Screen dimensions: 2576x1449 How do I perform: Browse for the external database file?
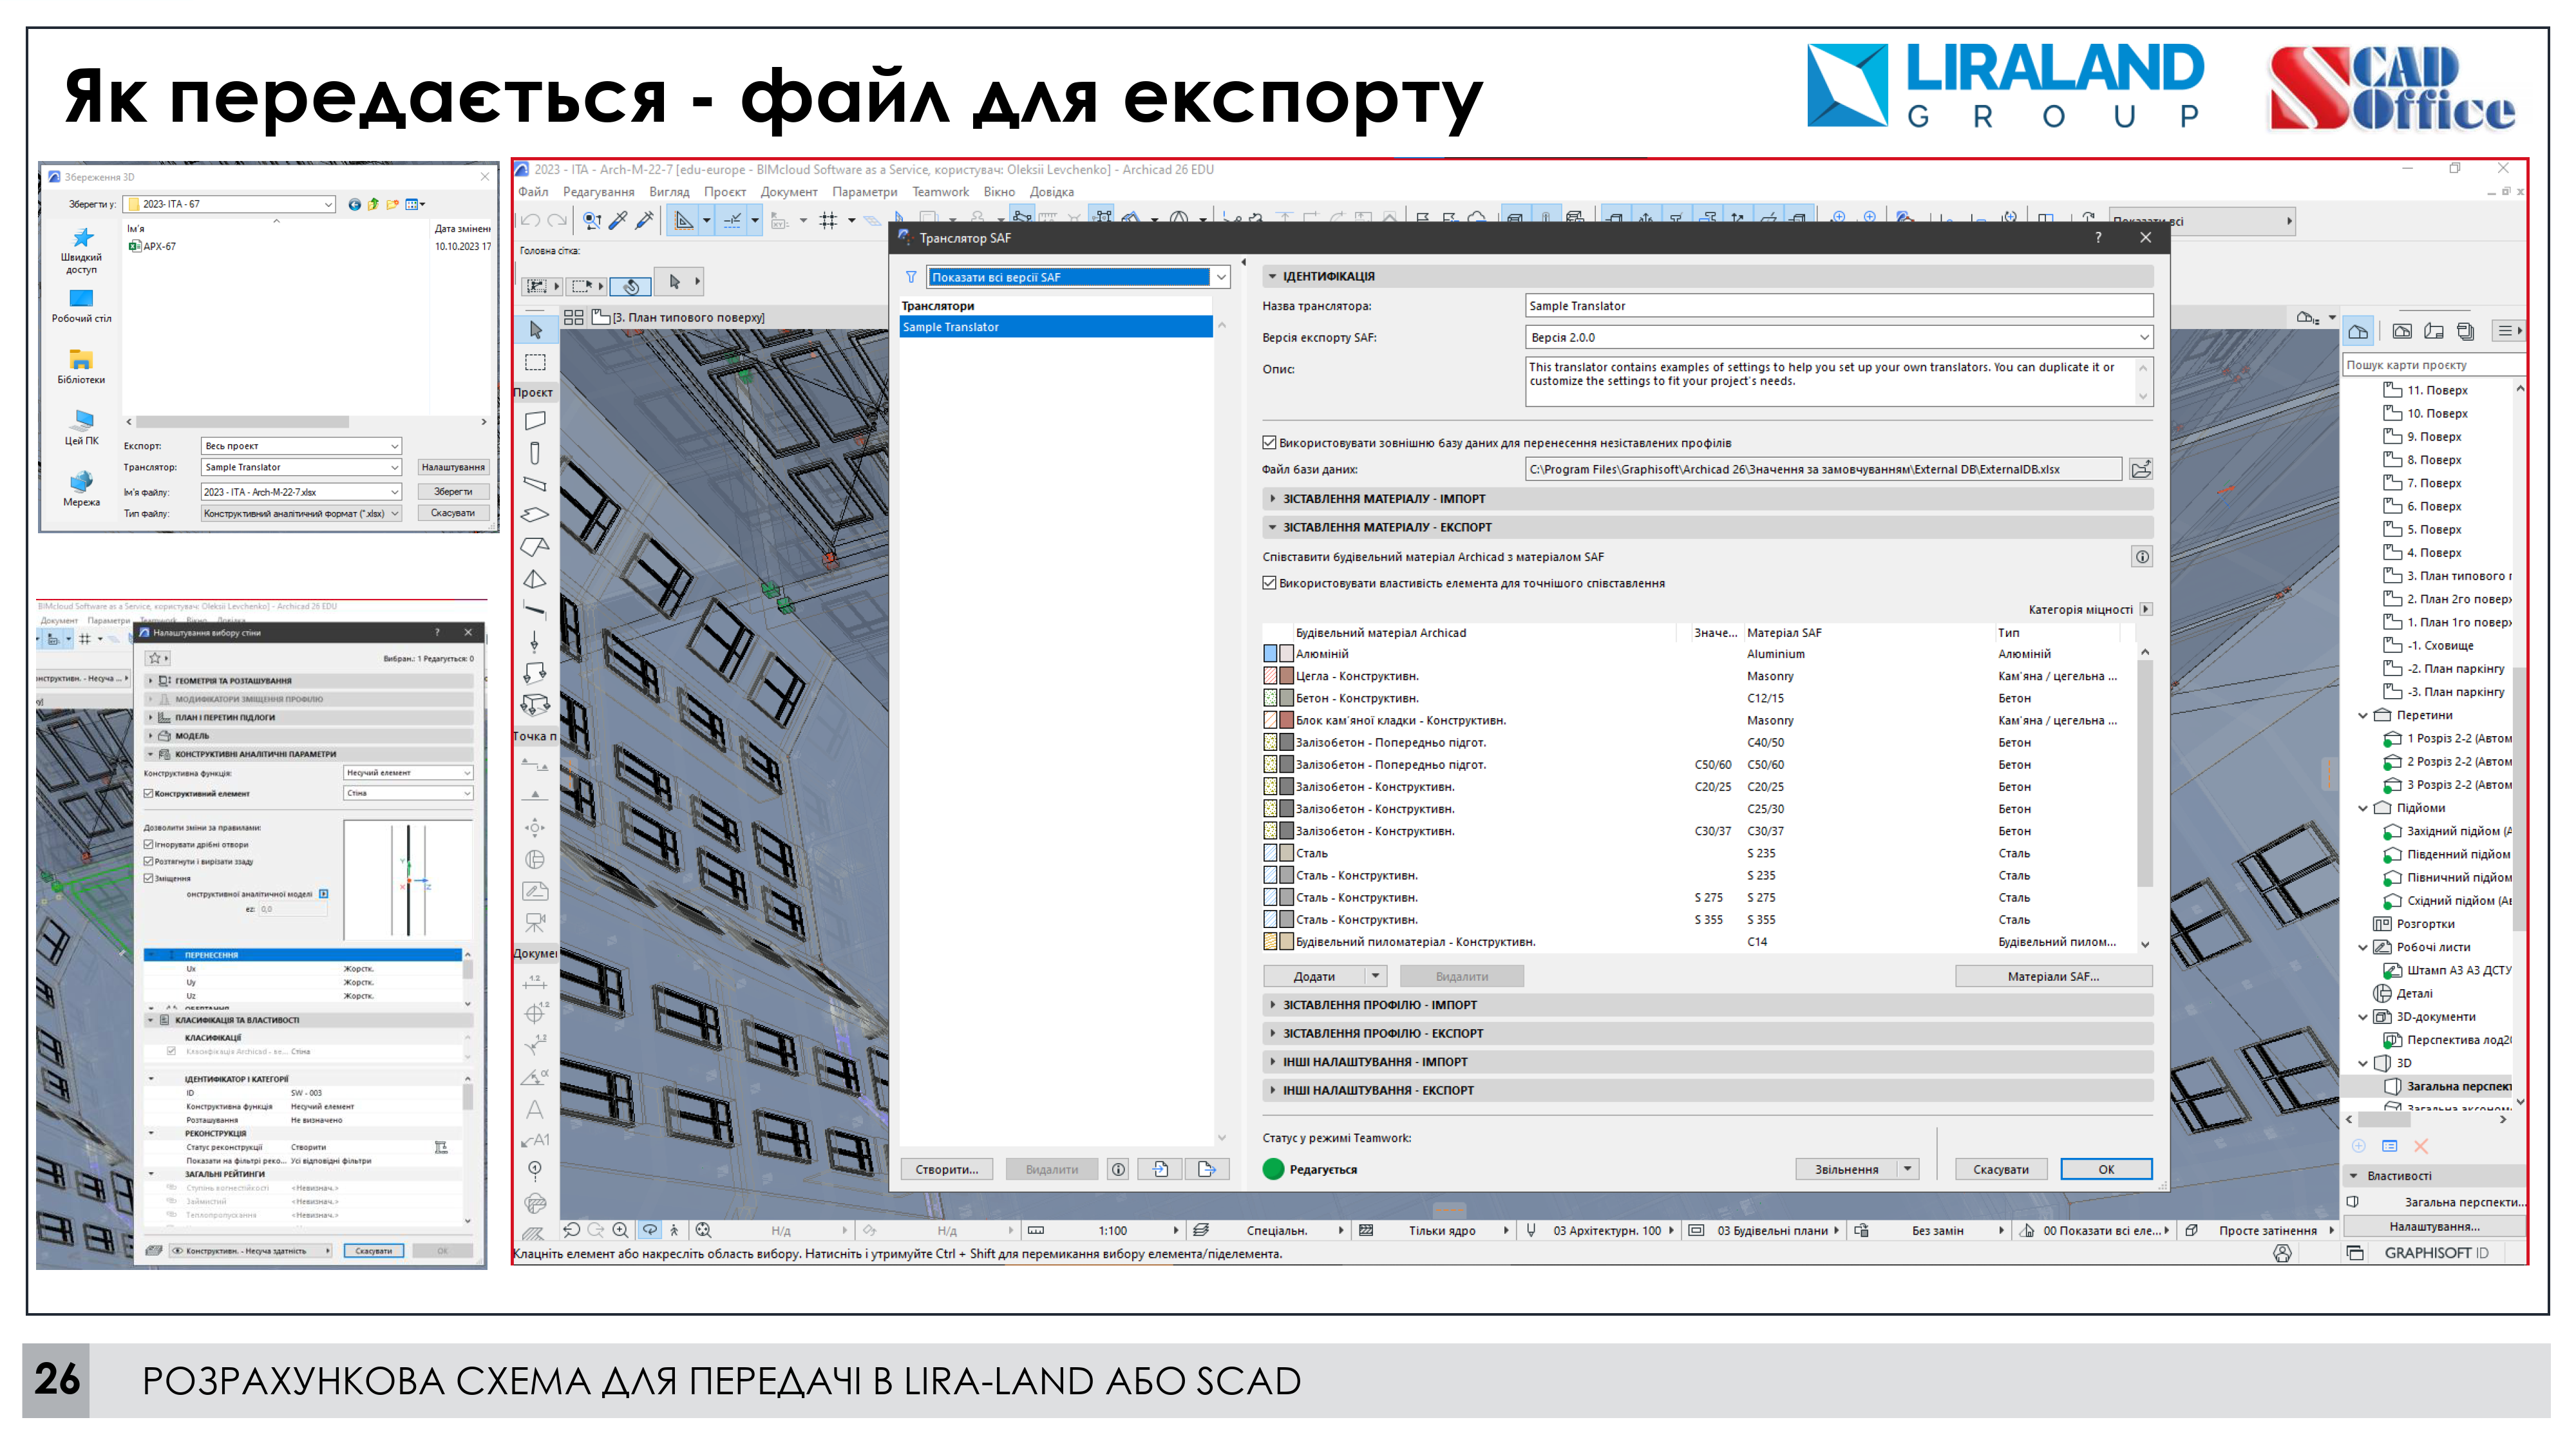(2141, 469)
